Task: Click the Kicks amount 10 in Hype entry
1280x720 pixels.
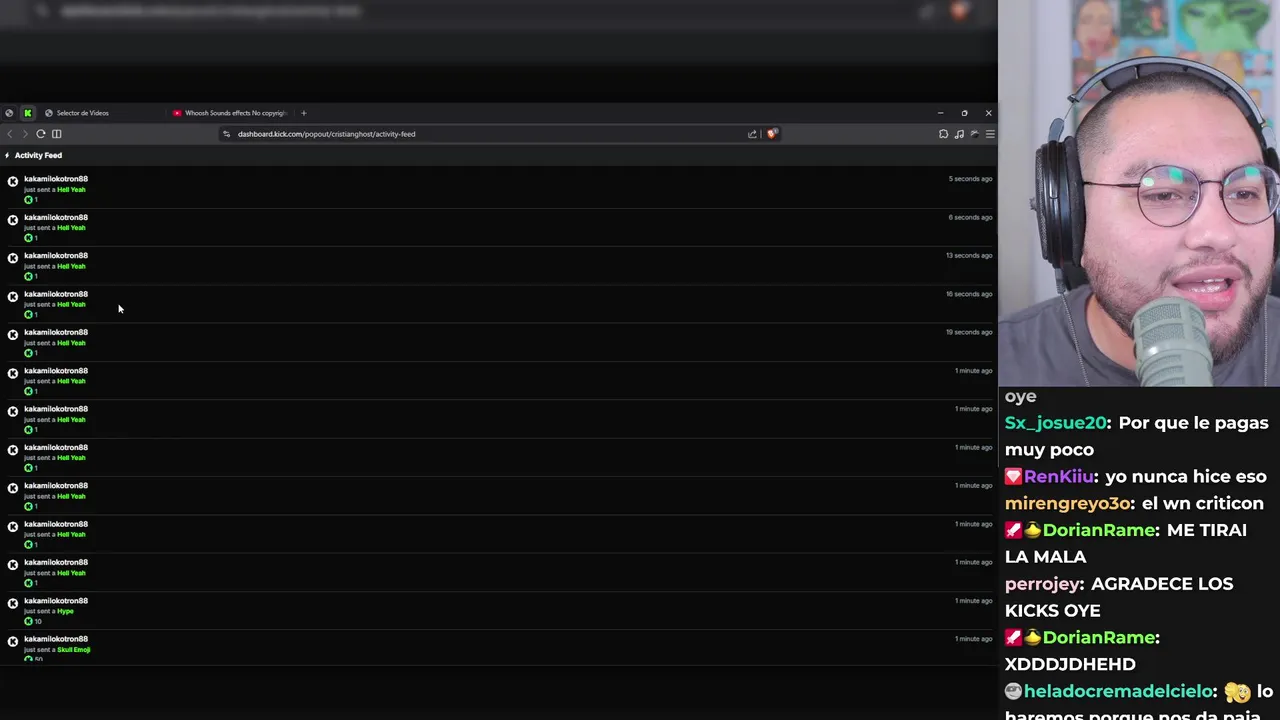Action: (x=38, y=622)
